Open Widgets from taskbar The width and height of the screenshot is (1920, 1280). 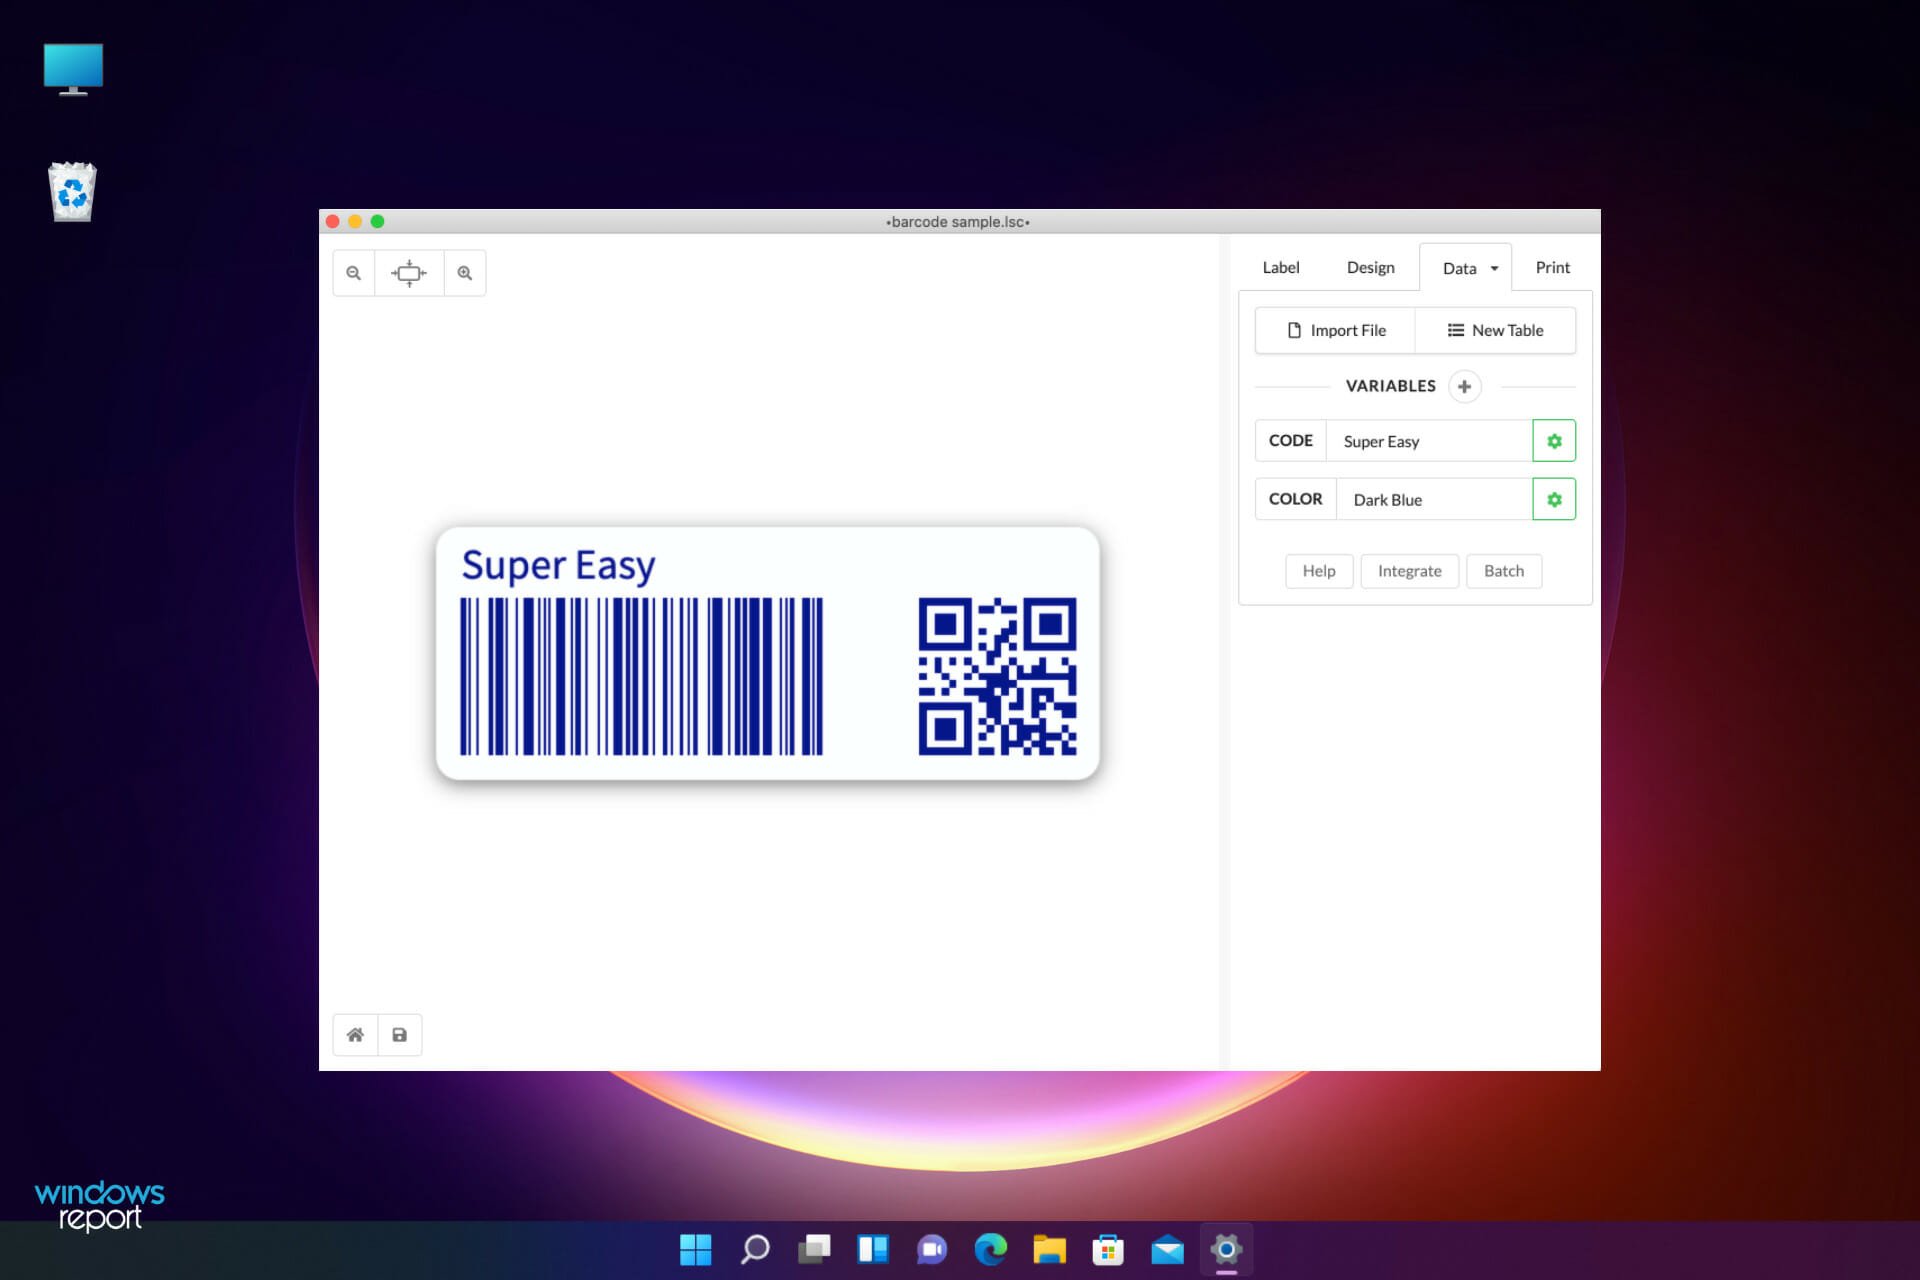(x=873, y=1249)
